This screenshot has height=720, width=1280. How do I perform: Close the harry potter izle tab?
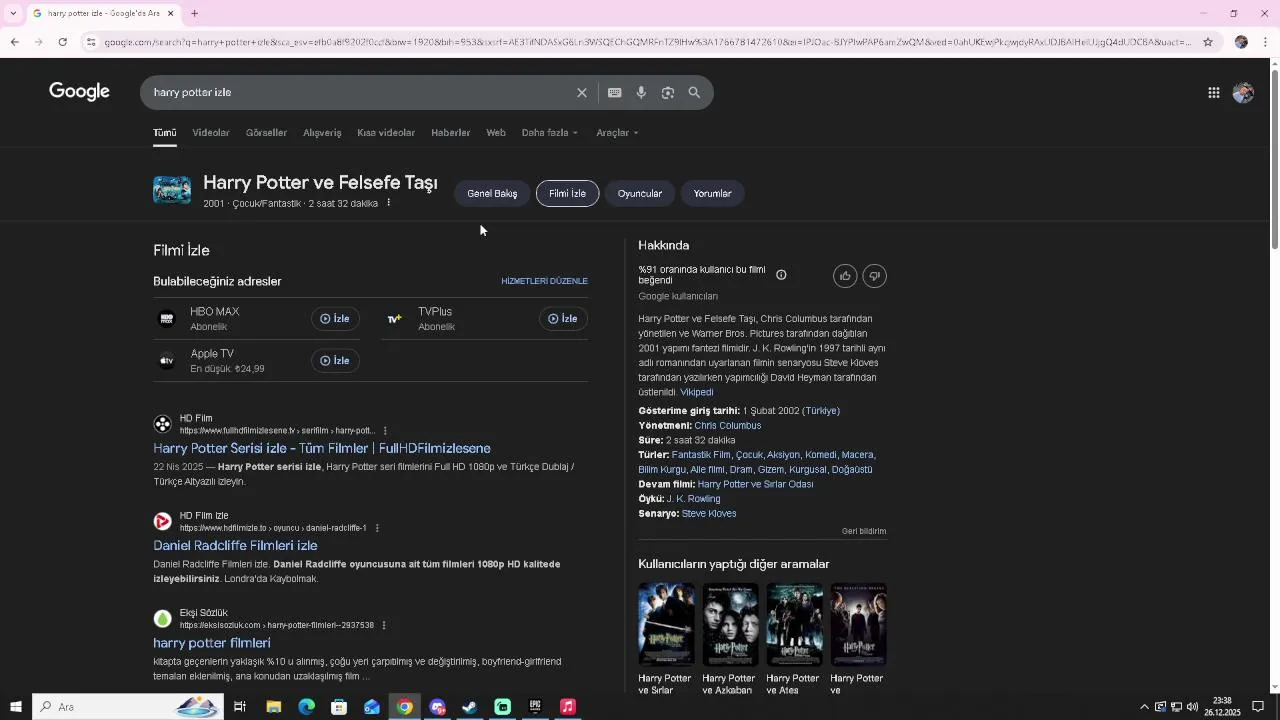171,13
